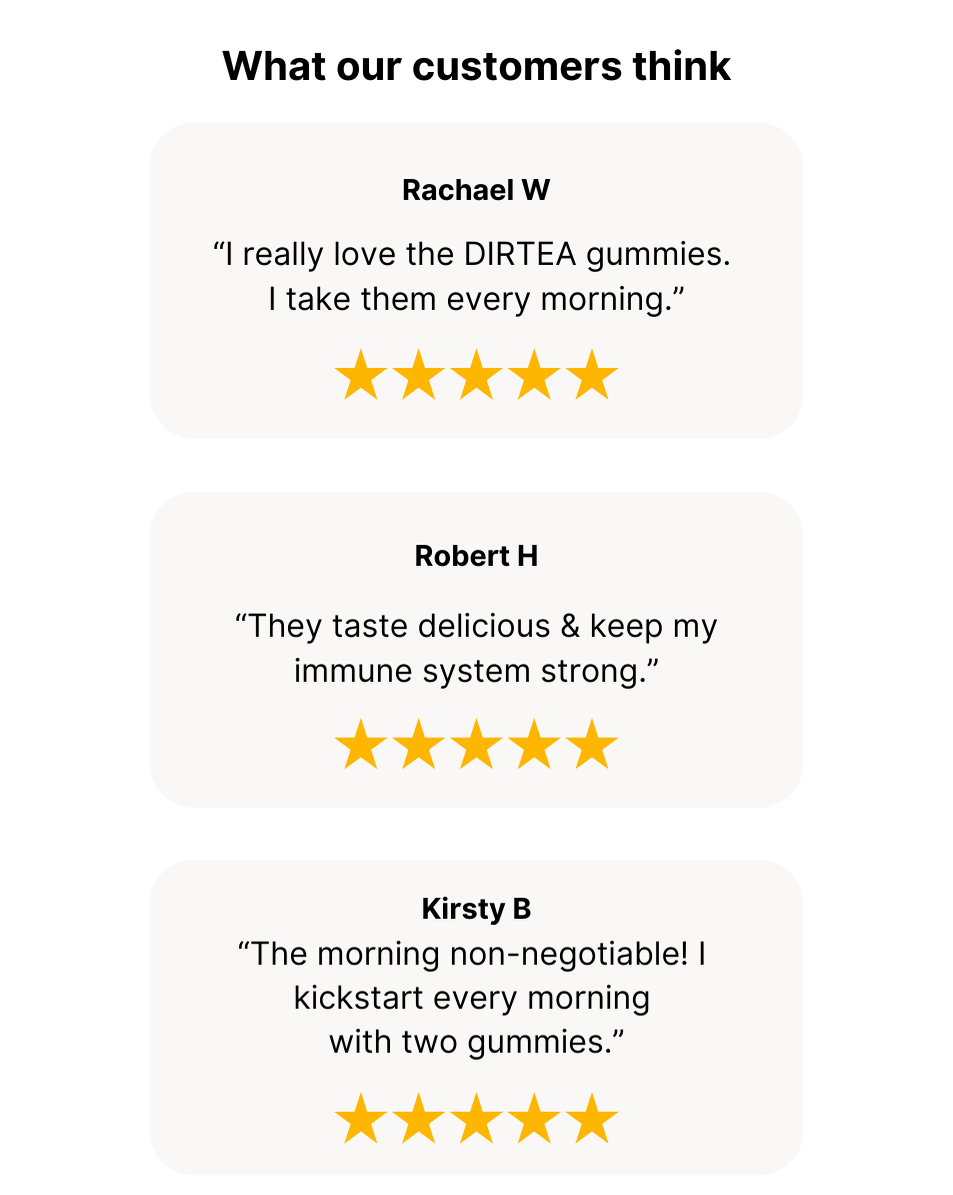Image resolution: width=953 pixels, height=1195 pixels.
Task: Click the fifth star in Robert H's rating
Action: coord(592,744)
